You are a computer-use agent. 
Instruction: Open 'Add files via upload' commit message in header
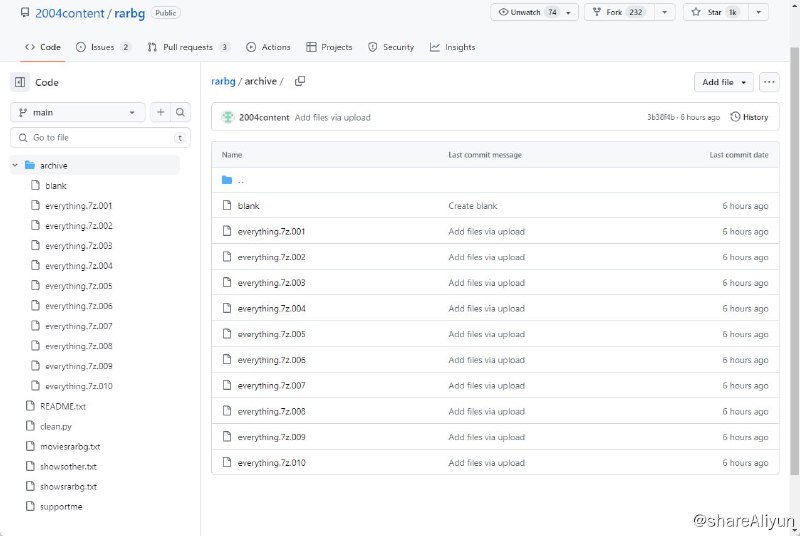click(333, 117)
